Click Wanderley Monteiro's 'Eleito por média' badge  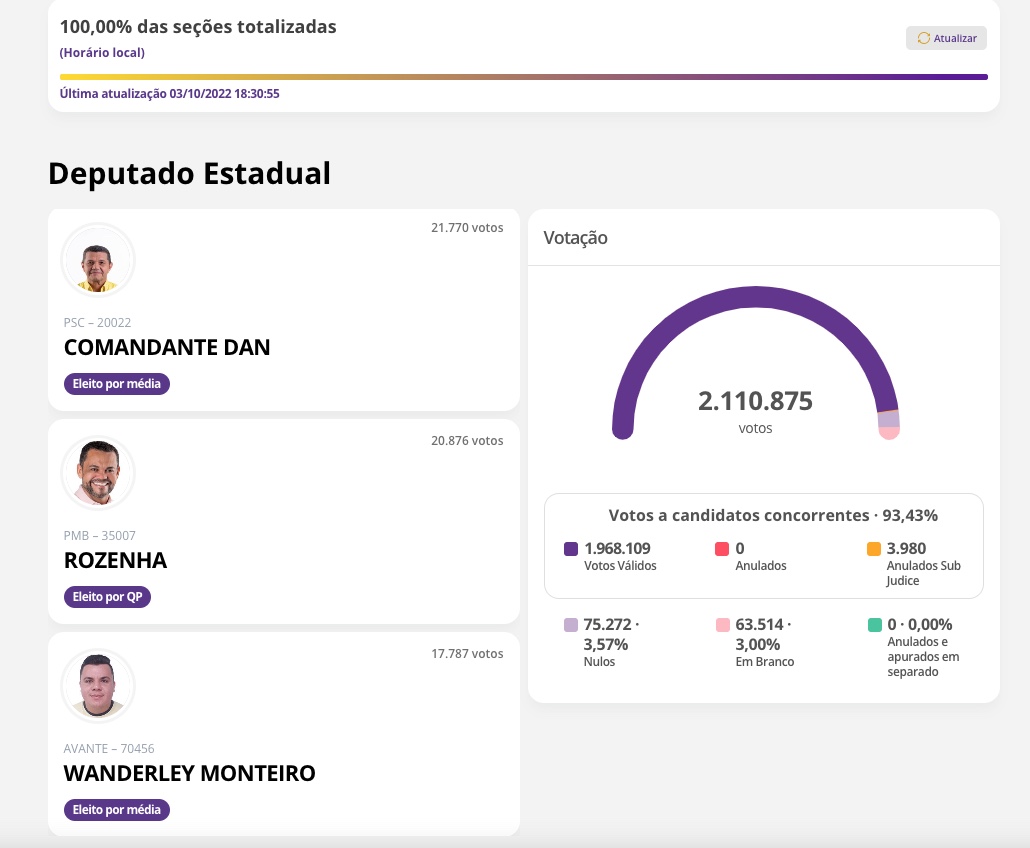click(117, 810)
